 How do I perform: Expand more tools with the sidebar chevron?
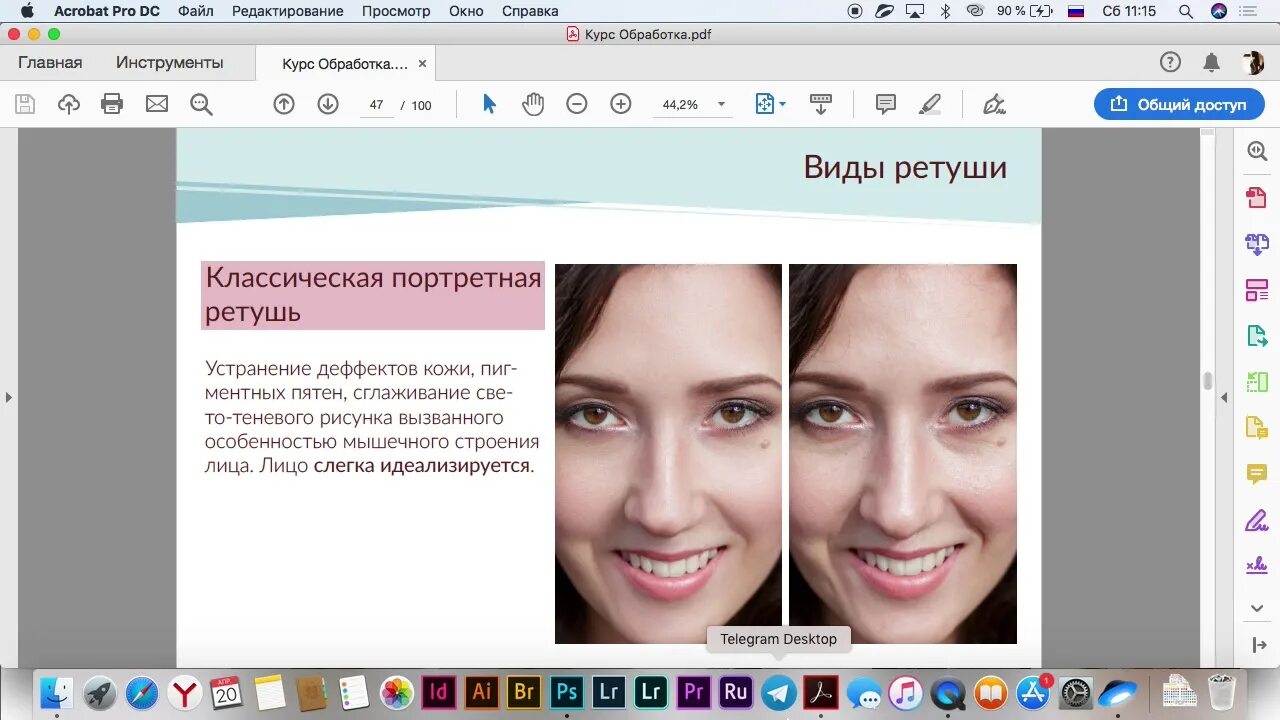point(1256,608)
